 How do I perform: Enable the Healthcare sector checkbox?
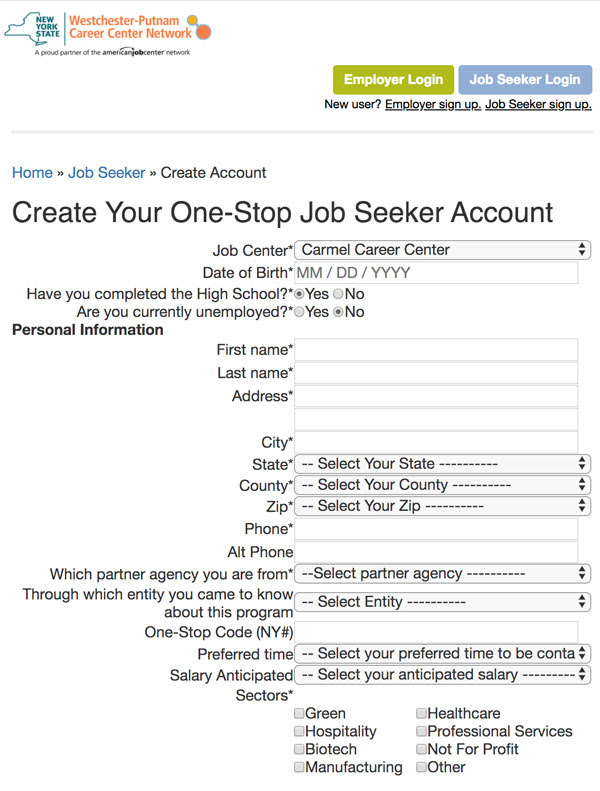pos(421,714)
